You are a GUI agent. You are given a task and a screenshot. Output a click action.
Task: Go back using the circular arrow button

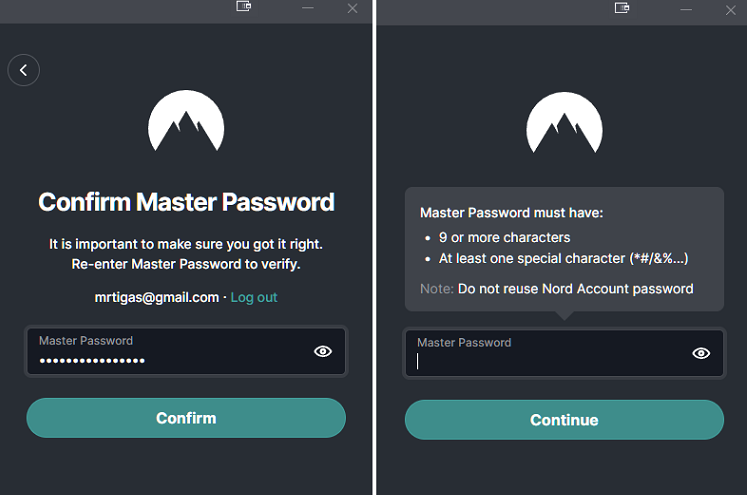coord(23,70)
